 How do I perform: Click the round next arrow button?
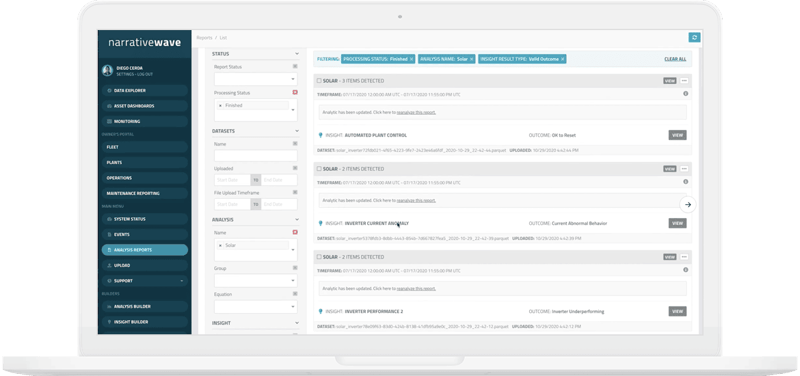pos(688,205)
